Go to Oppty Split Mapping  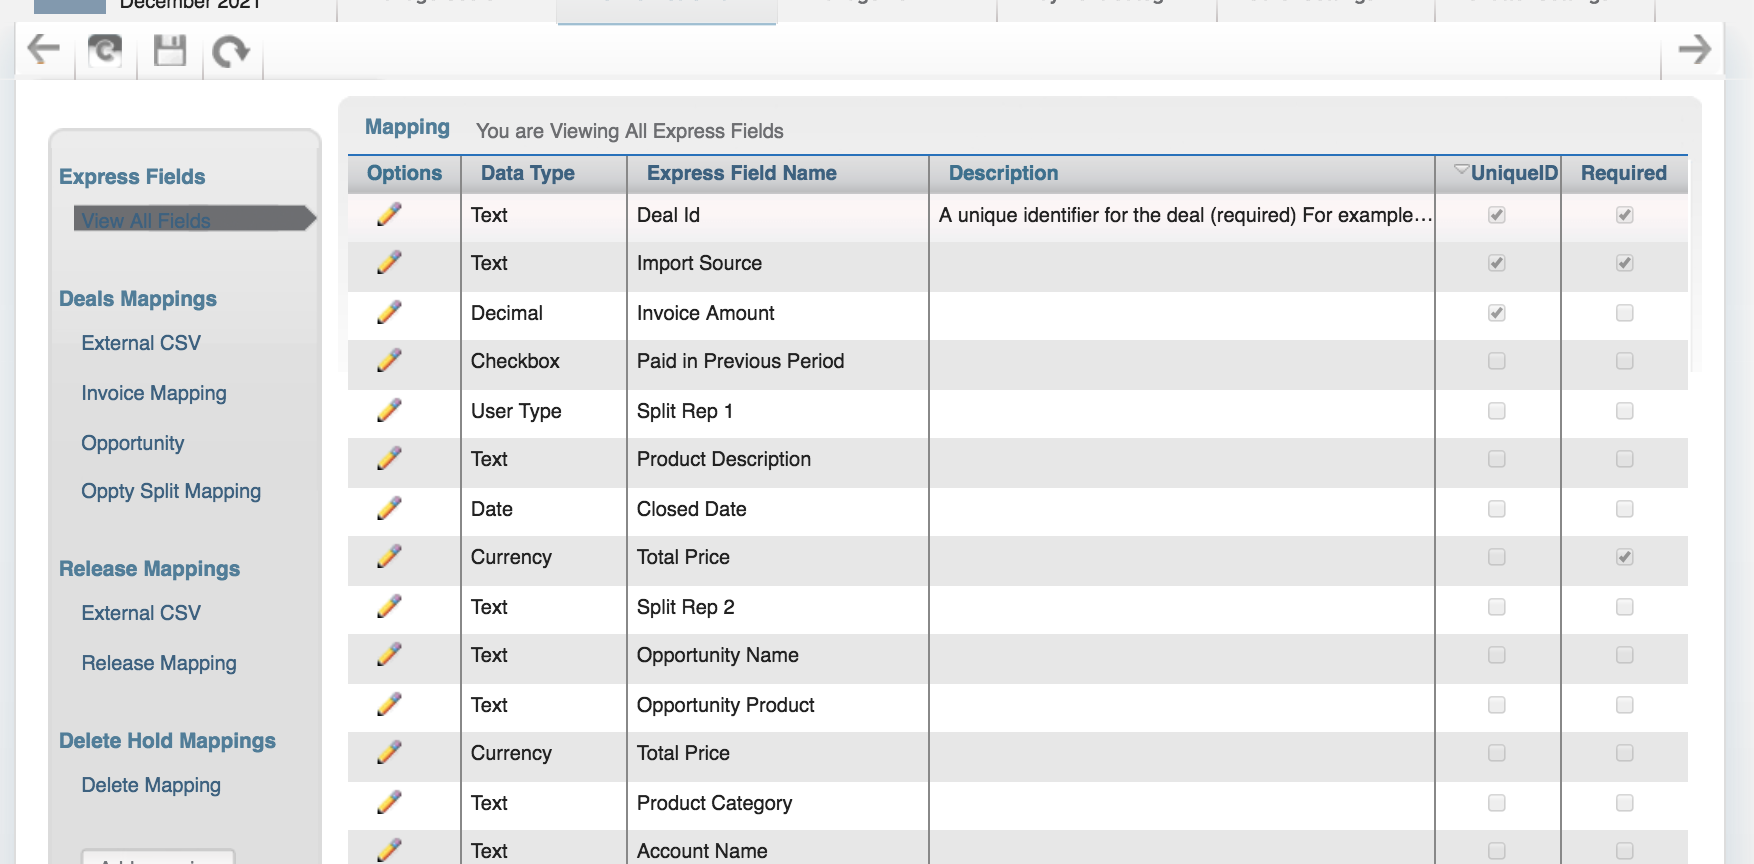point(171,491)
